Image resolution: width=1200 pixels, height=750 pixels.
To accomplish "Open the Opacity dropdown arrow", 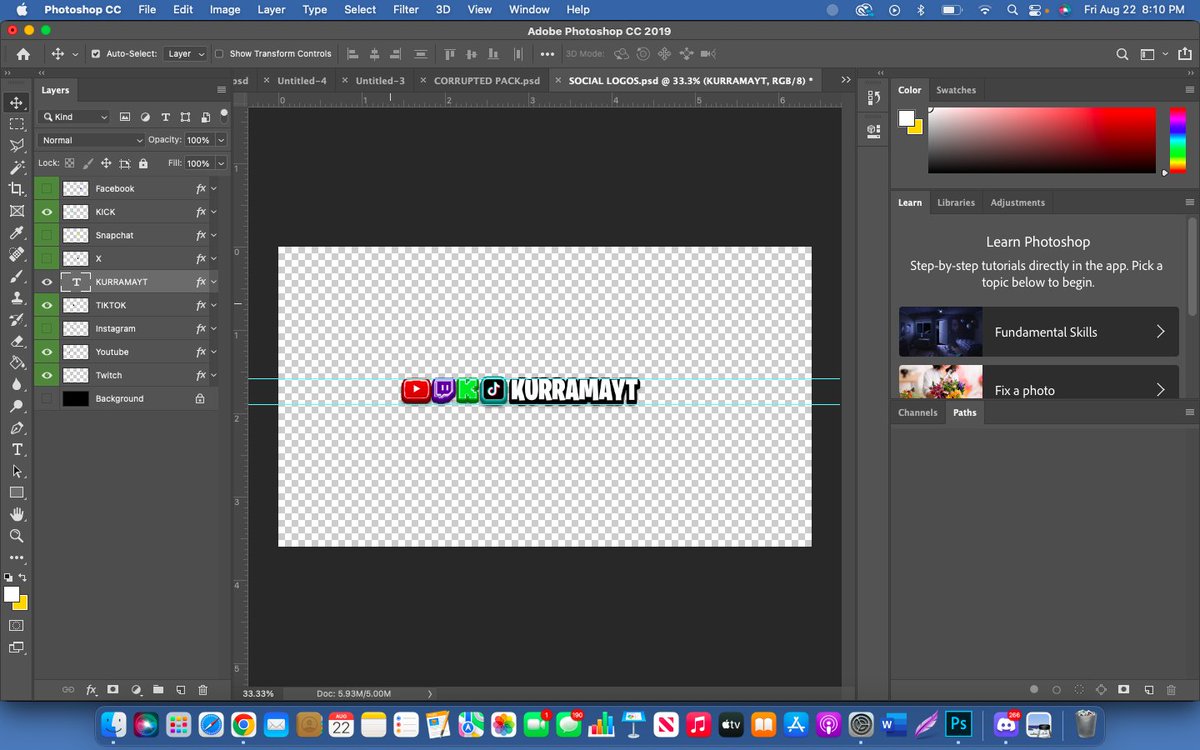I will pos(221,140).
